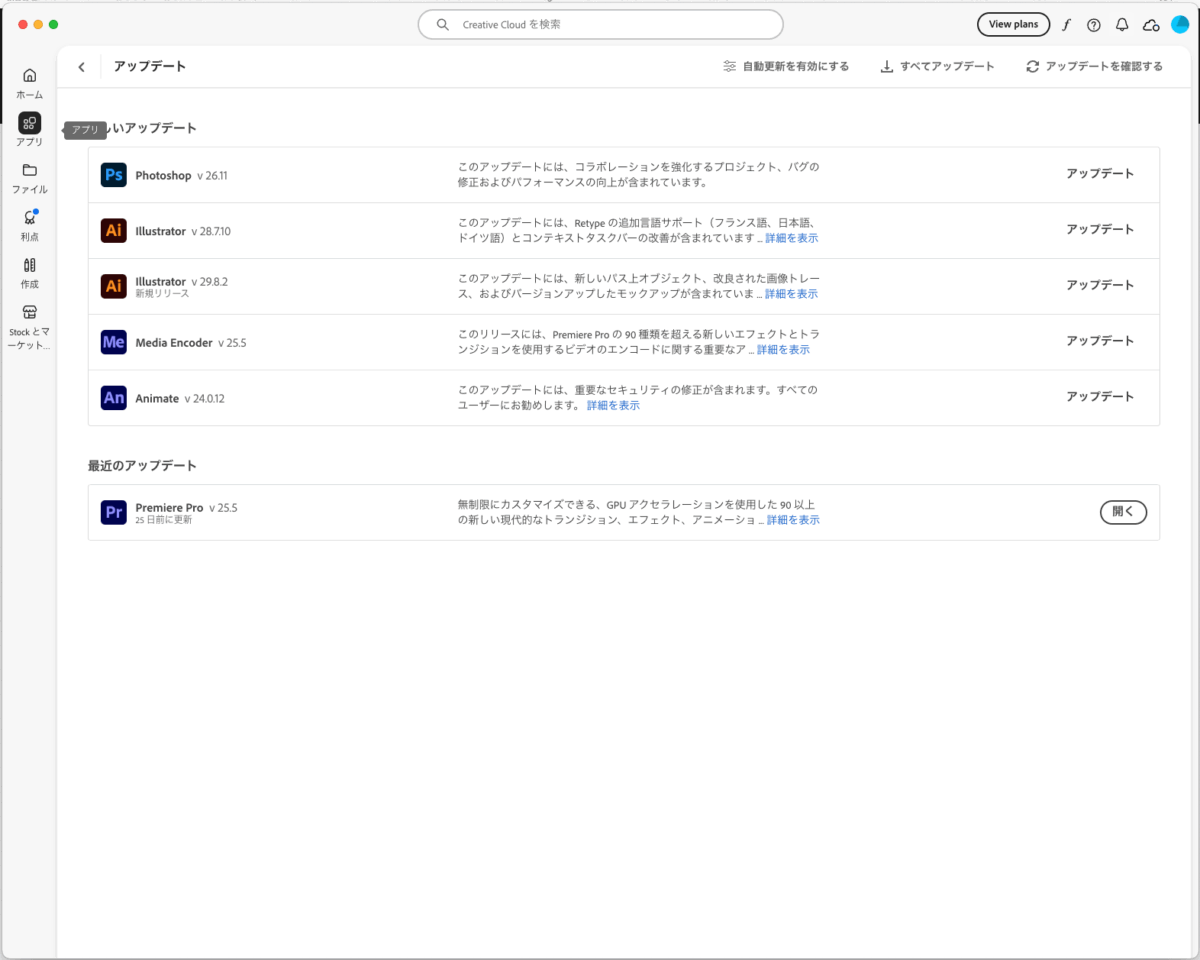Click the Creative Cloud search field
The width and height of the screenshot is (1200, 960).
click(x=600, y=25)
